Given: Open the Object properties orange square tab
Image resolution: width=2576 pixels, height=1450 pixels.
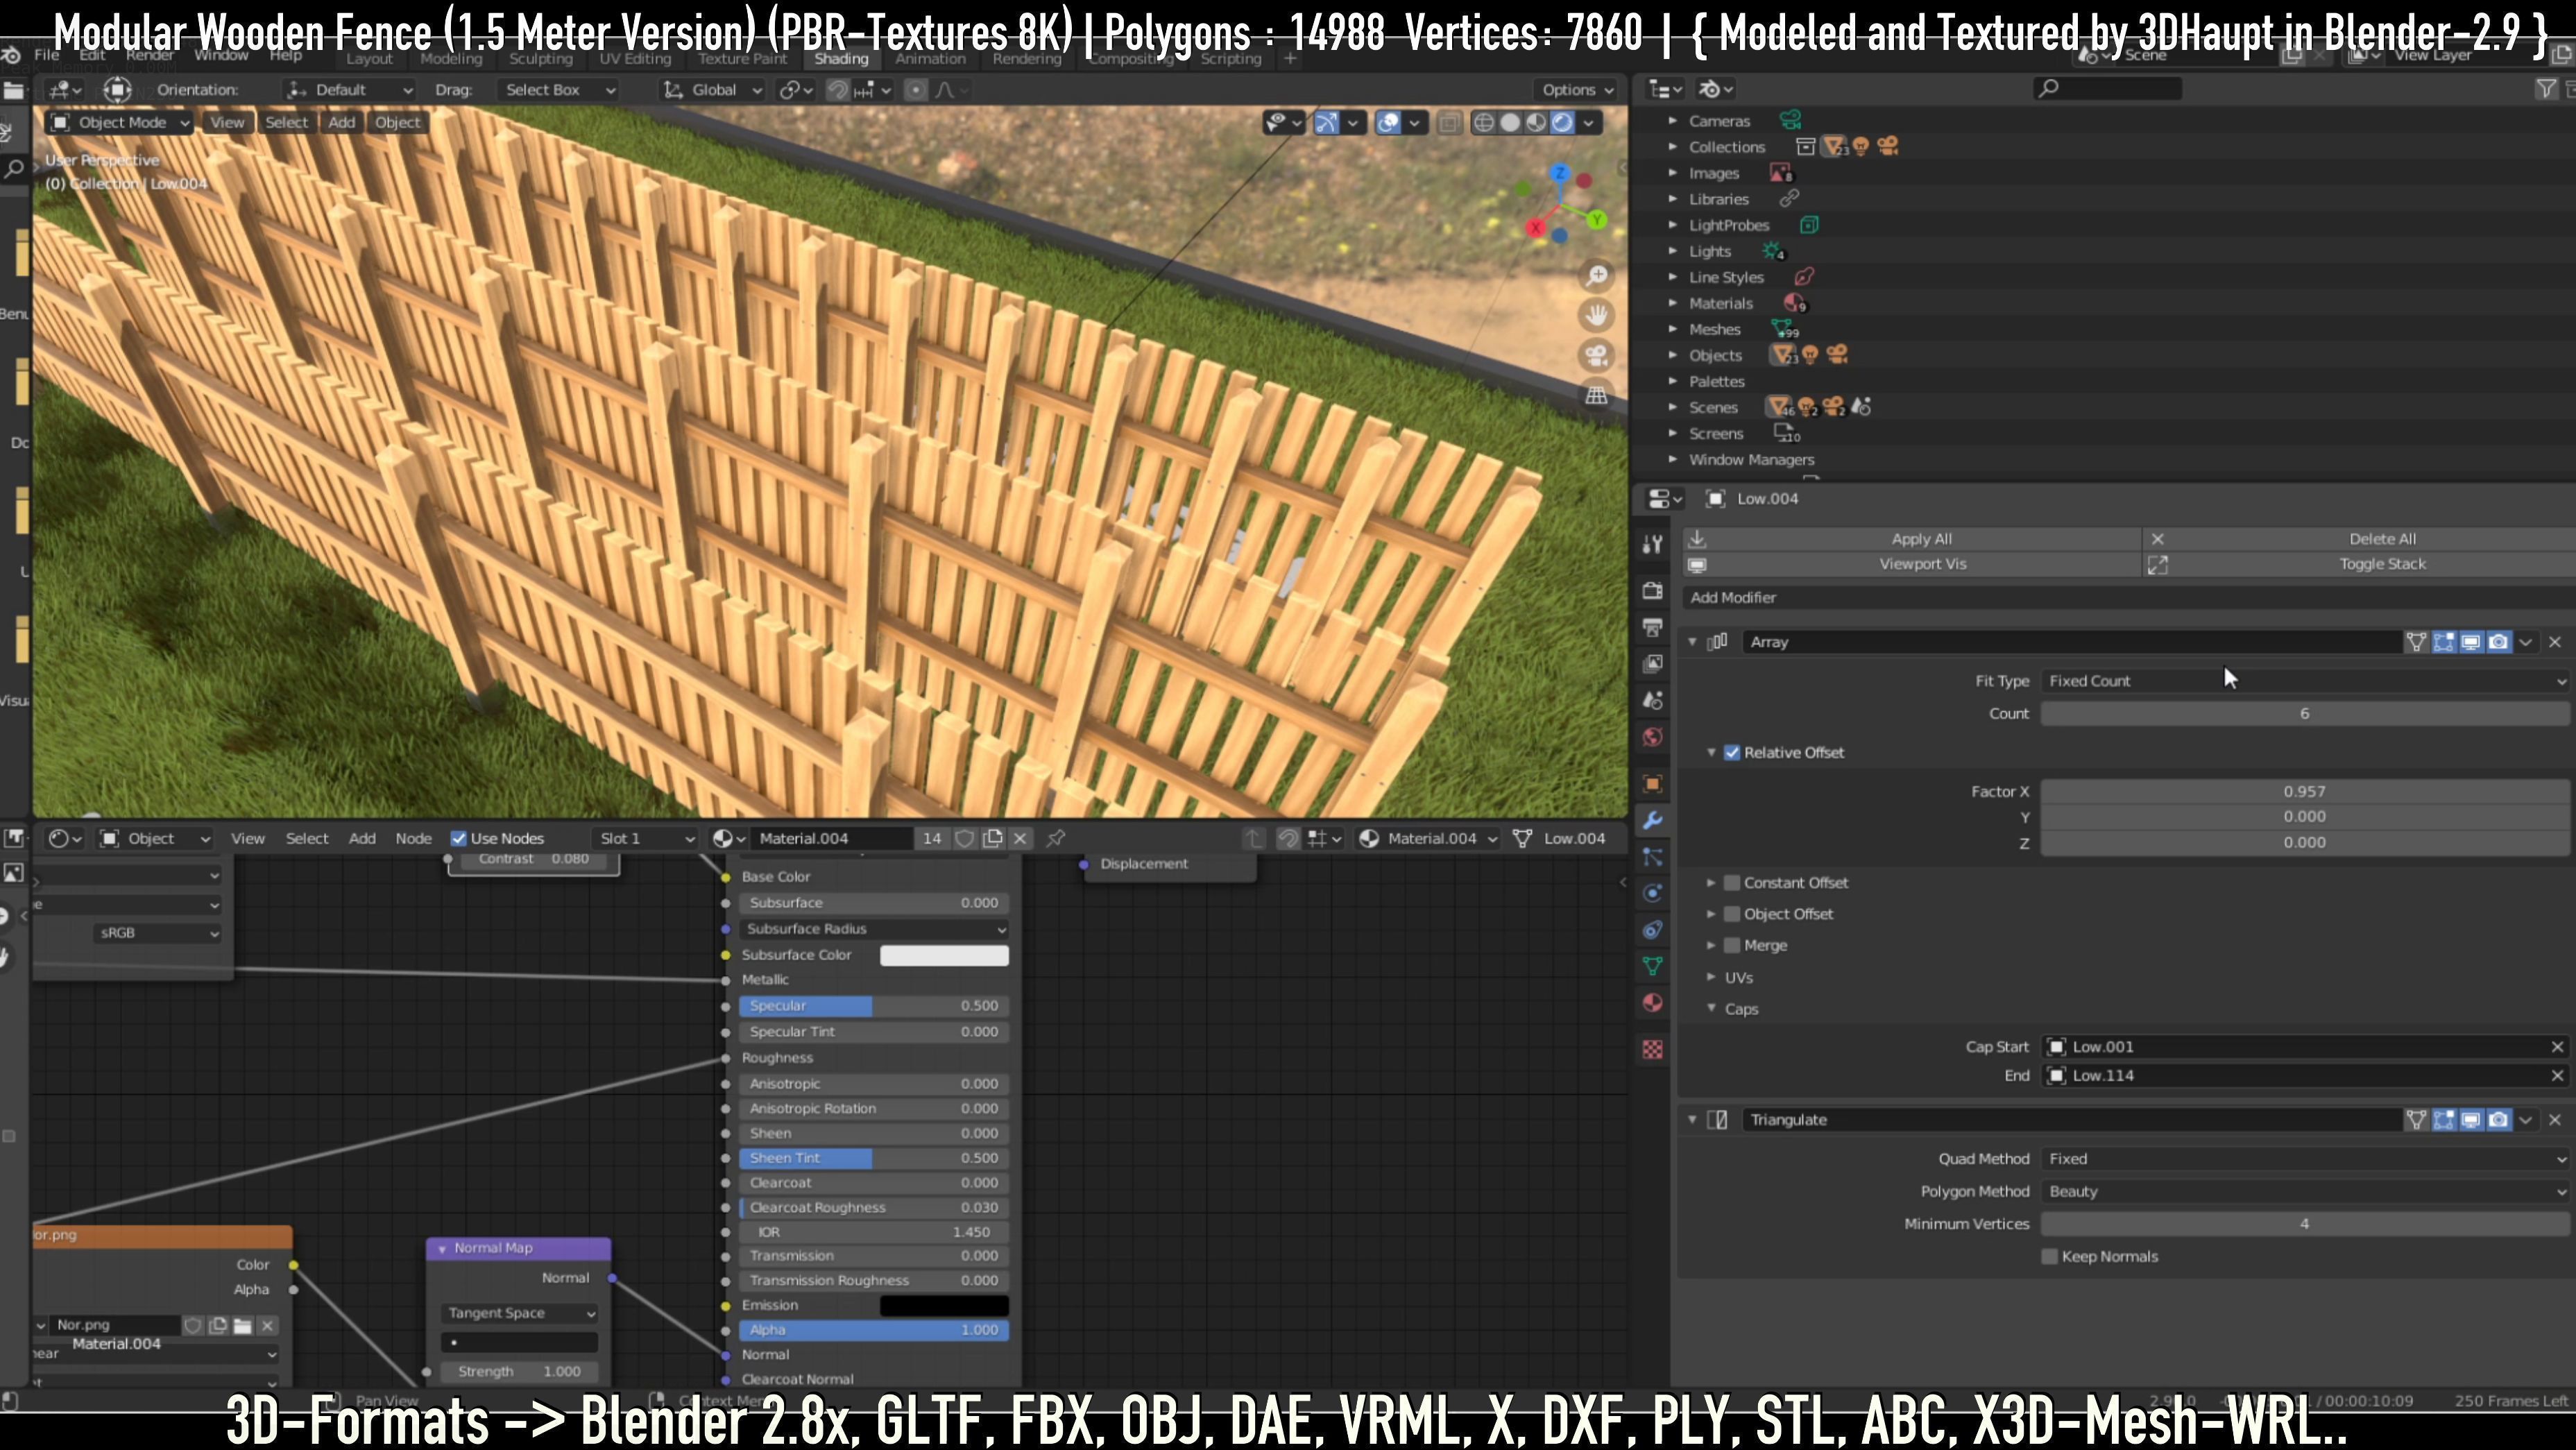Looking at the screenshot, I should 1652,783.
